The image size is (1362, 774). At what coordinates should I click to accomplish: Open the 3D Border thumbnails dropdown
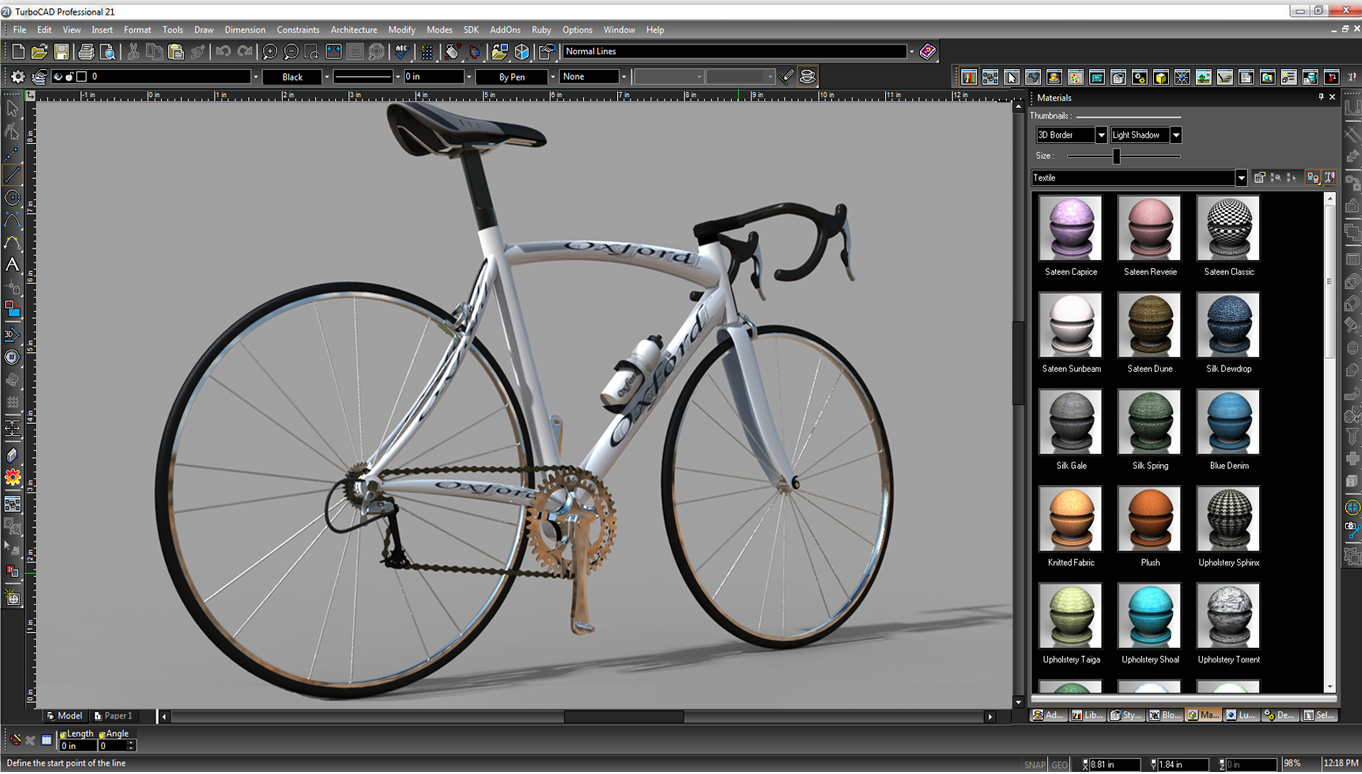pos(1101,135)
